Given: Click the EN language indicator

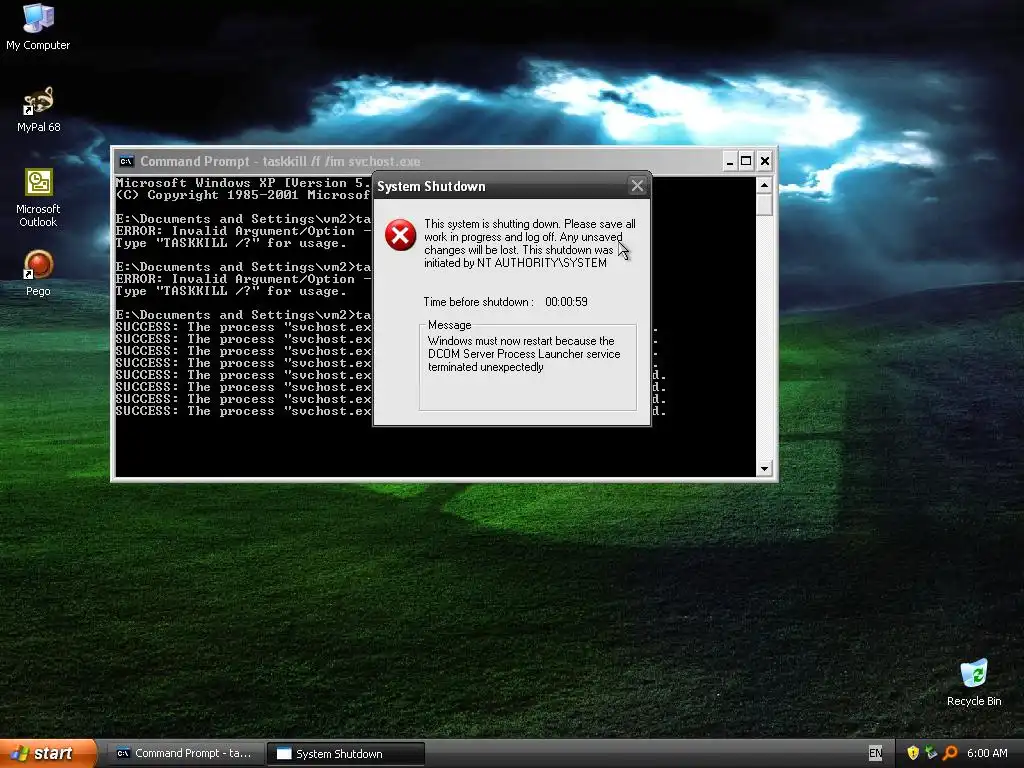Looking at the screenshot, I should coord(875,753).
